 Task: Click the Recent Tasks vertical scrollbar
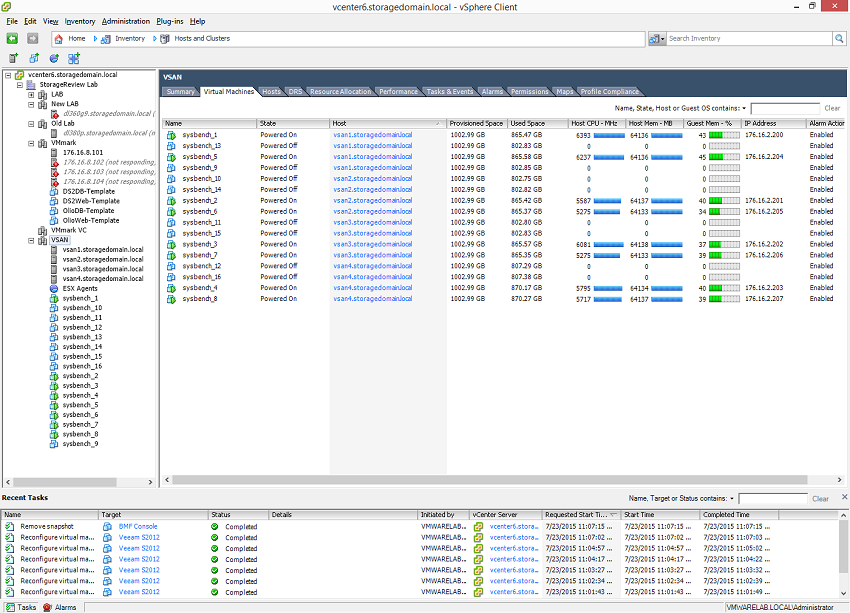pyautogui.click(x=843, y=546)
